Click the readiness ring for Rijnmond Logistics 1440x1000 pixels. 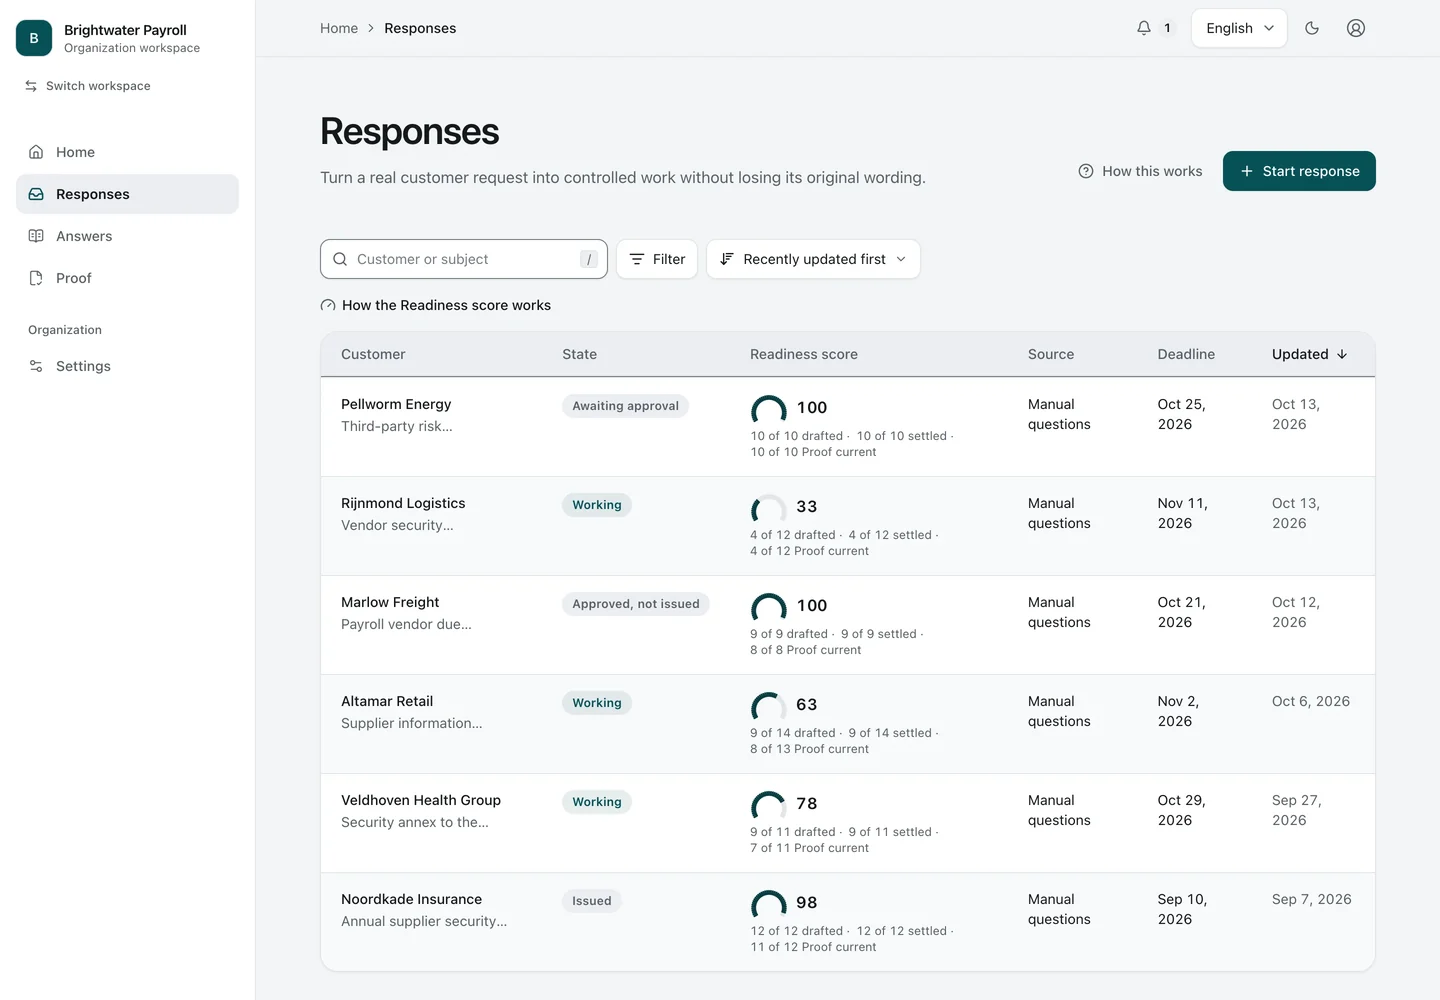click(768, 507)
